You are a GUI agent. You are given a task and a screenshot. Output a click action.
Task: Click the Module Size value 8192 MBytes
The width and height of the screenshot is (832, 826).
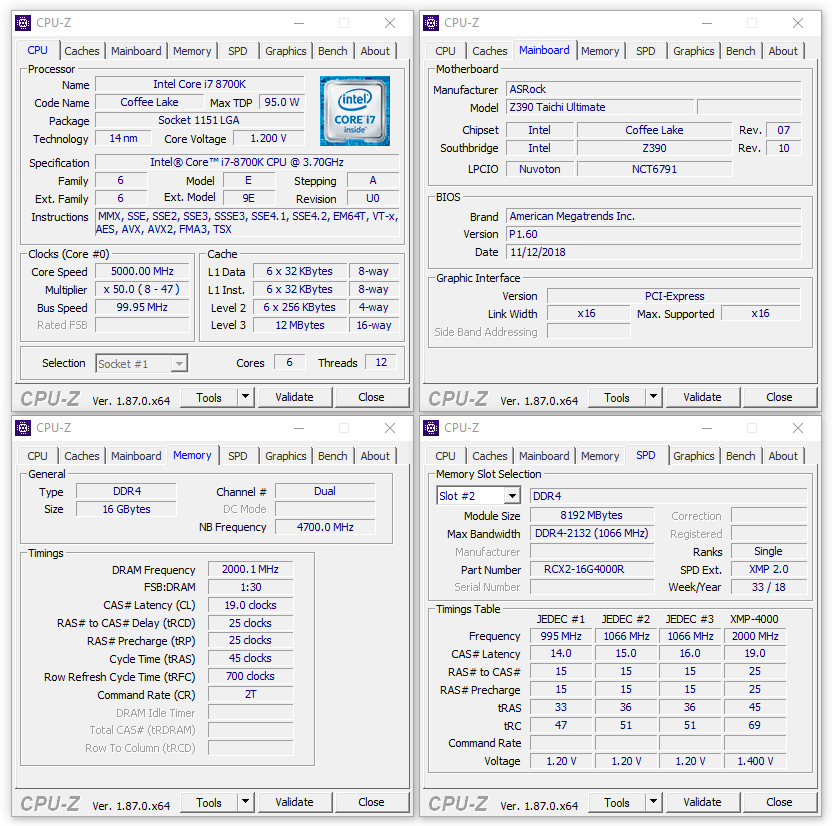[592, 516]
